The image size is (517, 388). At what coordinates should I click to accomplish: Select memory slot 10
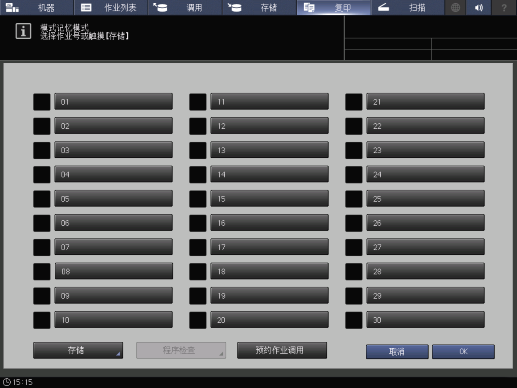[x=114, y=320]
